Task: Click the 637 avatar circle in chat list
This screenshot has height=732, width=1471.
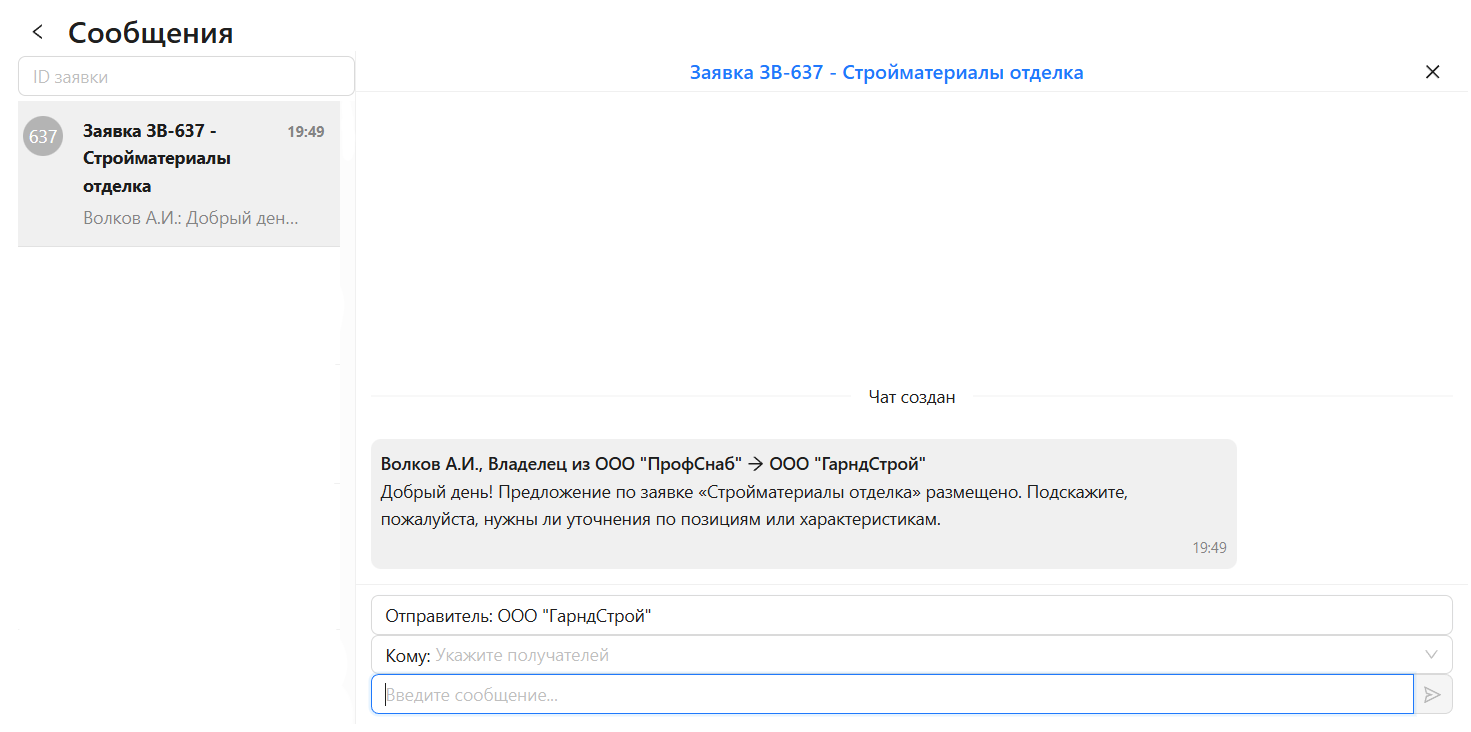Action: click(x=43, y=136)
